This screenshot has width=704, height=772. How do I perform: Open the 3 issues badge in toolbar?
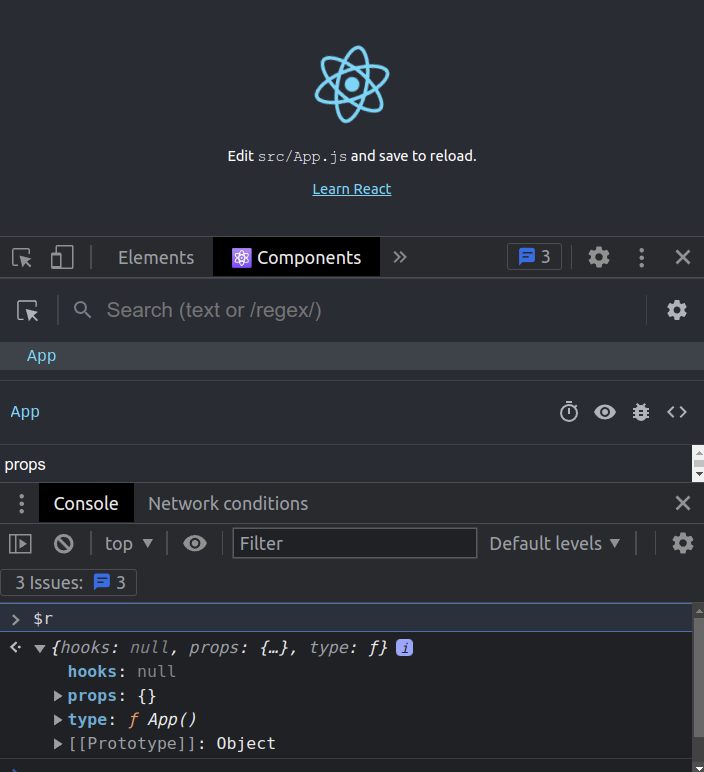pyautogui.click(x=534, y=257)
